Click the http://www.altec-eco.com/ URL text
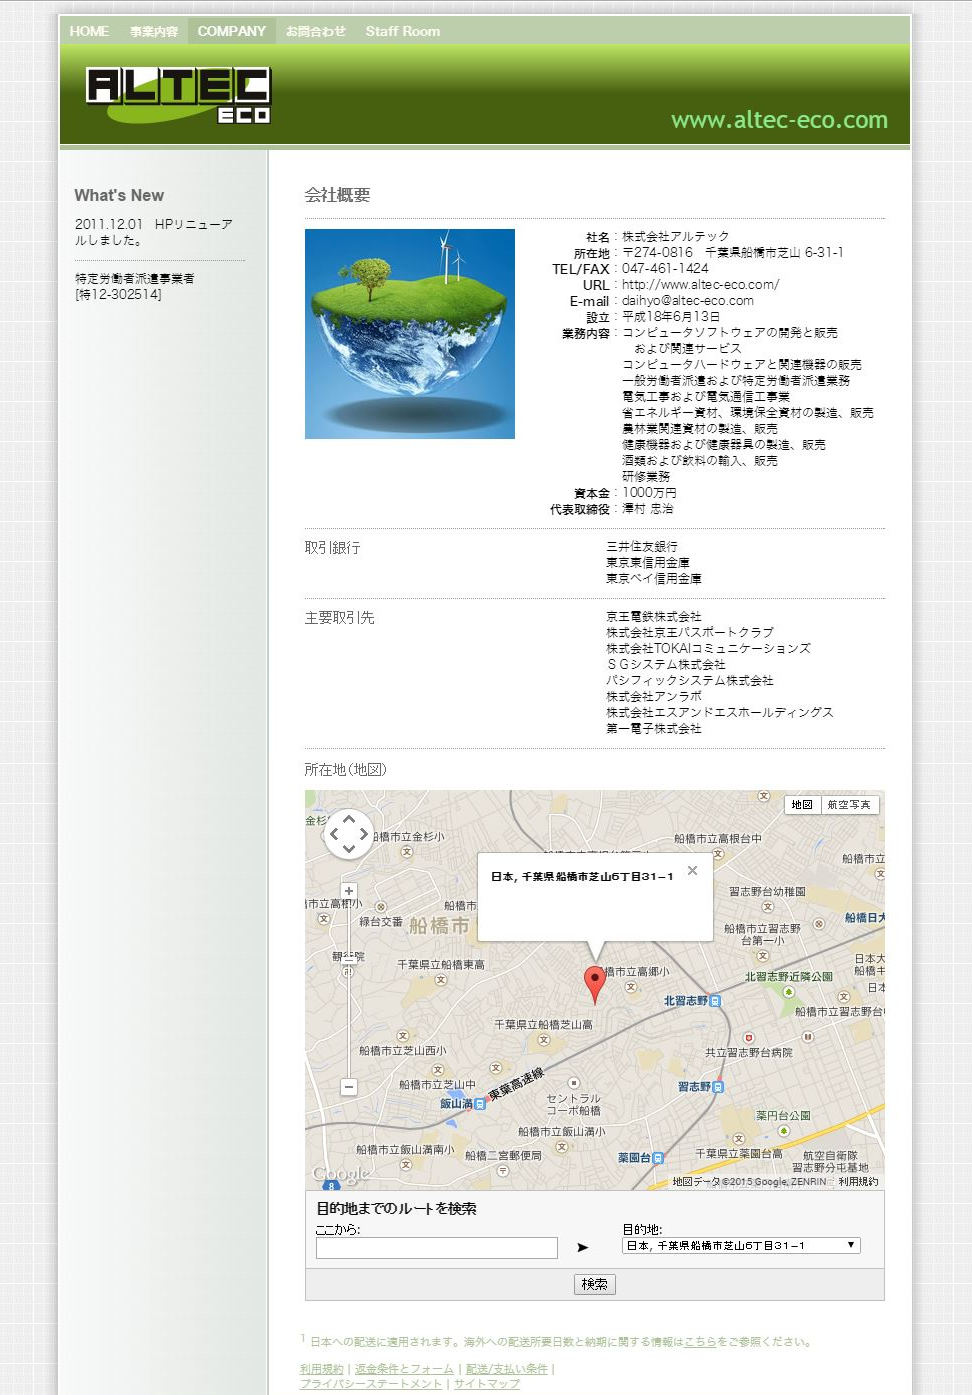972x1395 pixels. [700, 285]
